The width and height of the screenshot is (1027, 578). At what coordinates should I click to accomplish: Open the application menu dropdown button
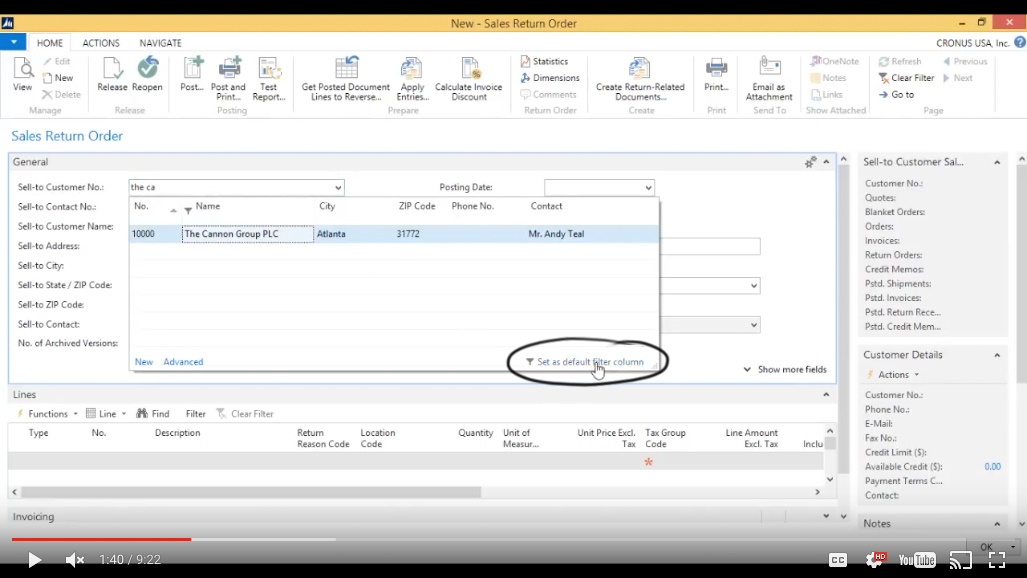coord(13,43)
